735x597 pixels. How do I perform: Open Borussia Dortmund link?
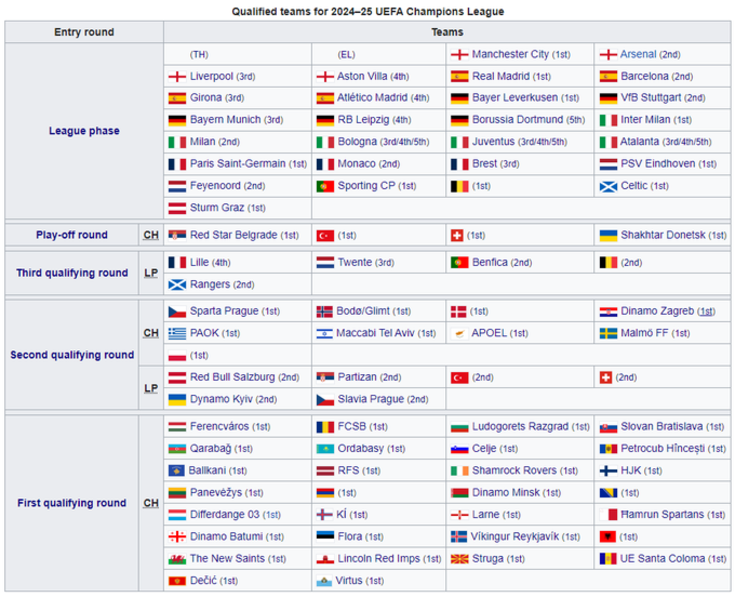tap(518, 119)
